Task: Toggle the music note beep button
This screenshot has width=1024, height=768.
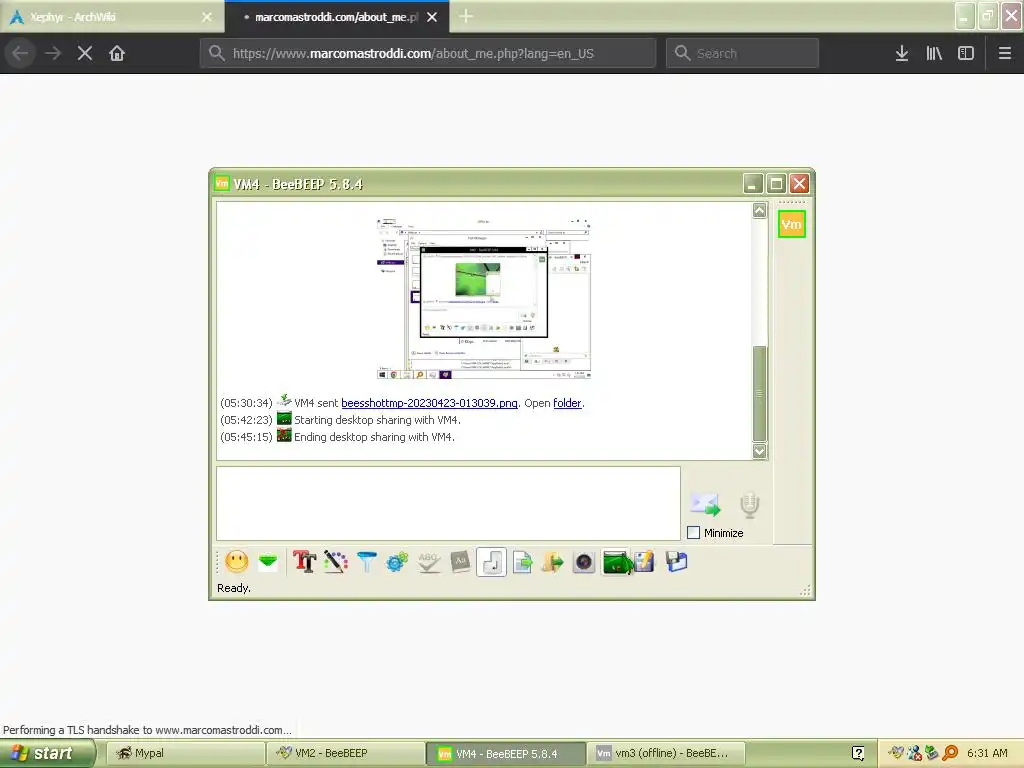Action: click(x=491, y=562)
